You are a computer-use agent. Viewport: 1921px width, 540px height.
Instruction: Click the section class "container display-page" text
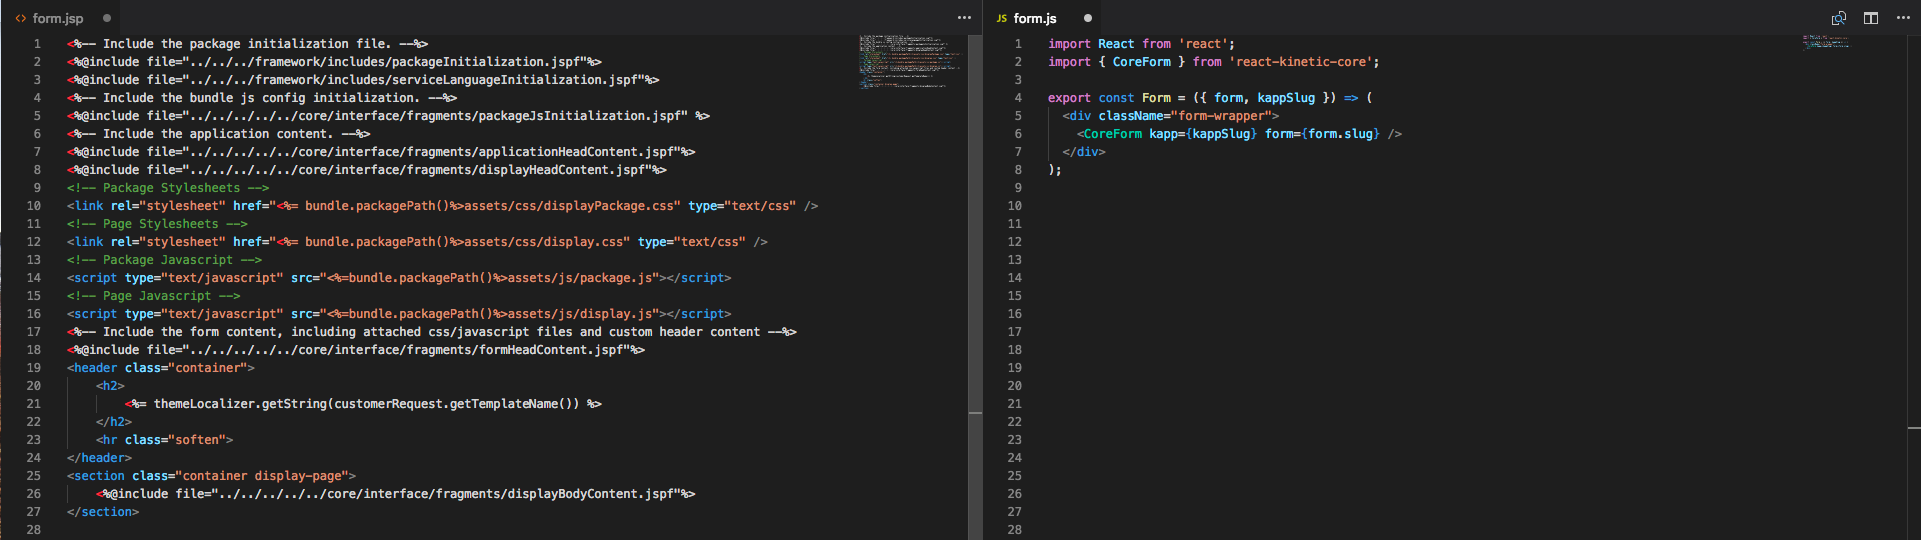[262, 476]
